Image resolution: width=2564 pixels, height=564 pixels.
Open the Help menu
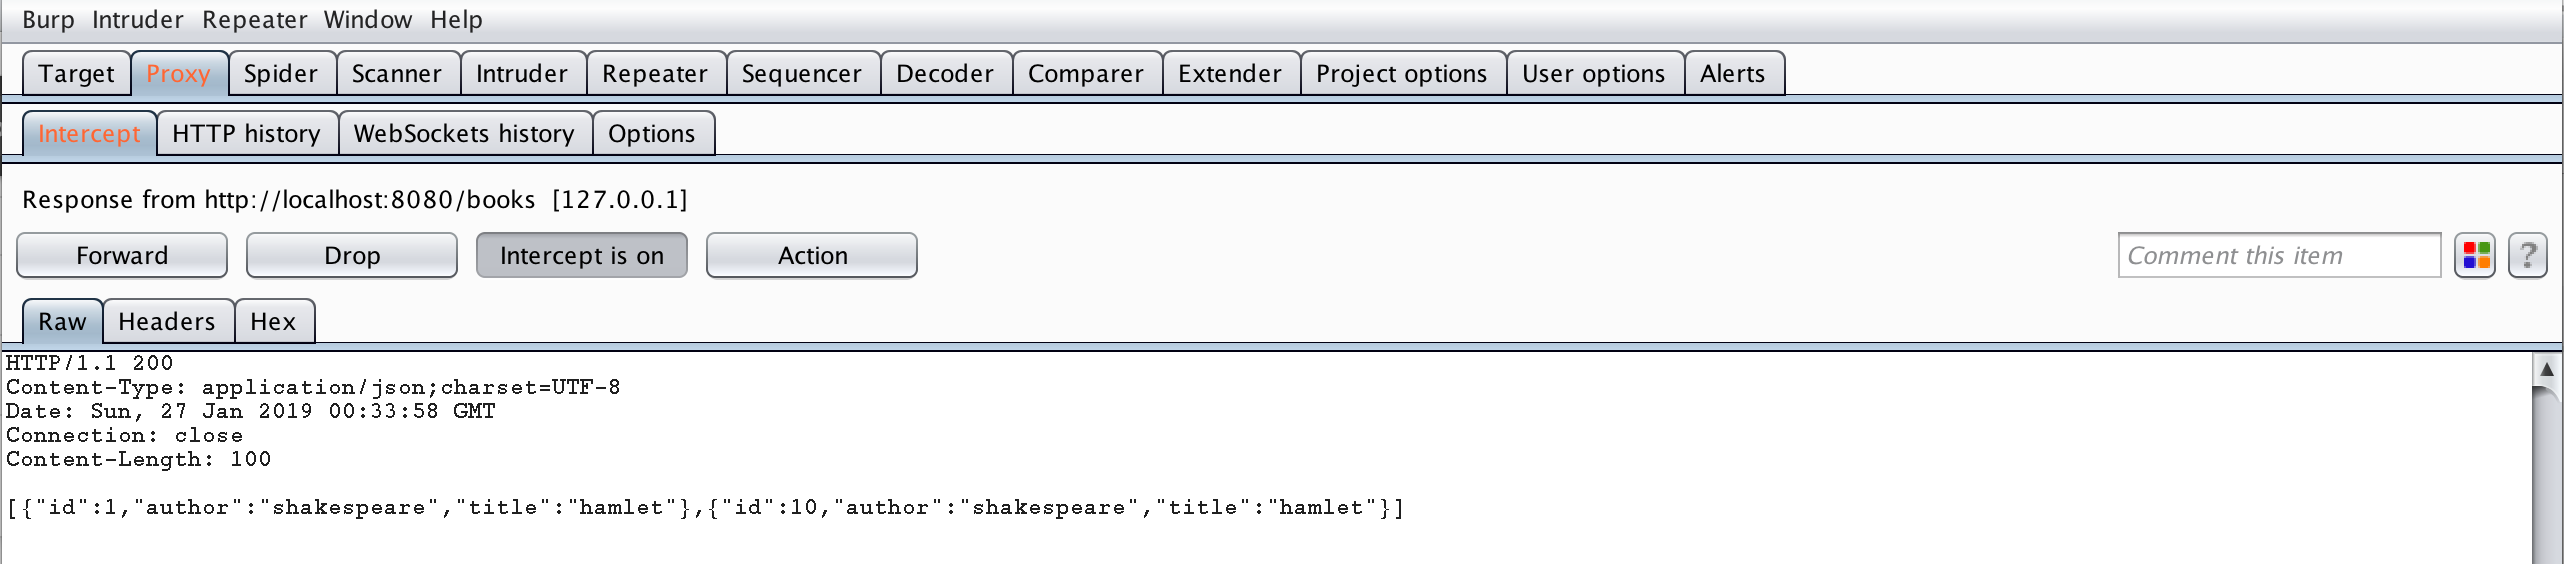(456, 20)
